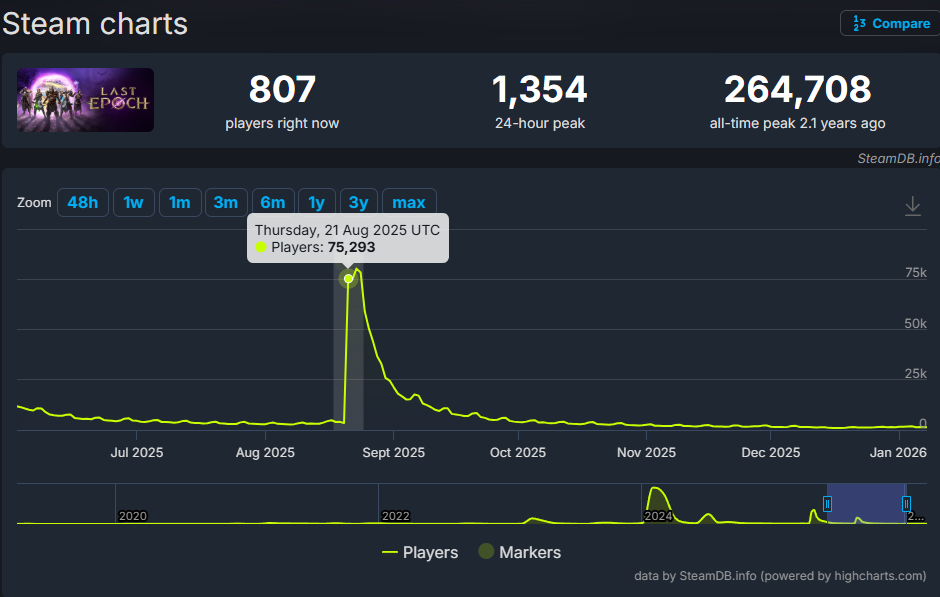Click the Markers legend circle icon

(x=486, y=552)
